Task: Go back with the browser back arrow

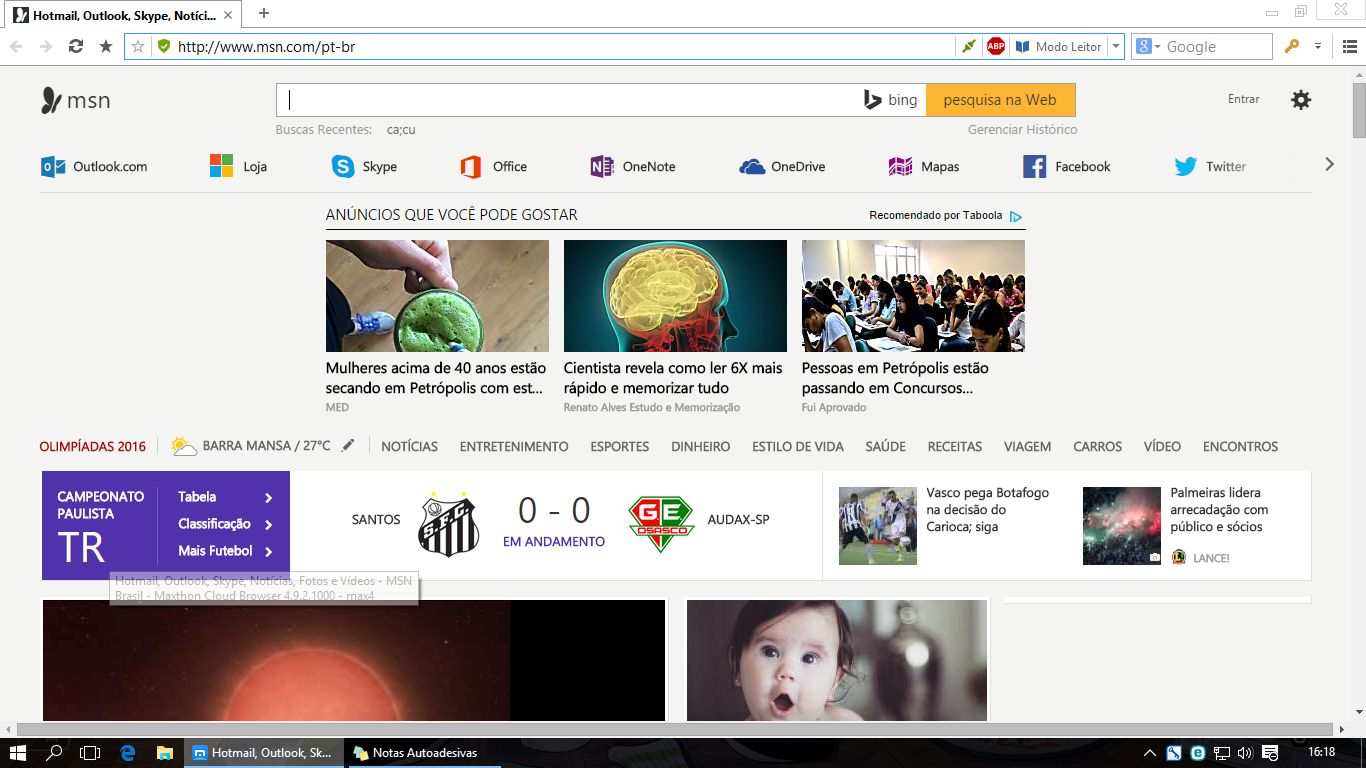Action: coord(16,46)
